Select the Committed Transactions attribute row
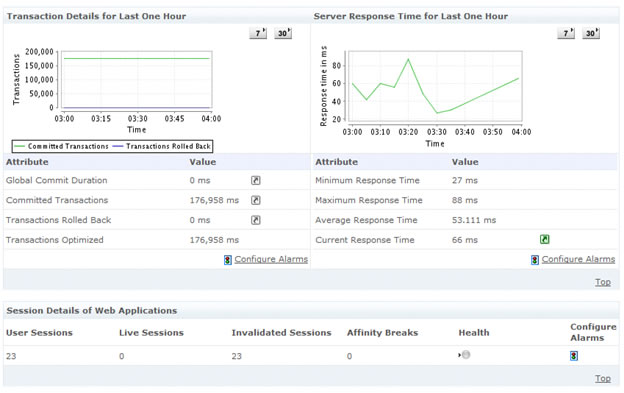The width and height of the screenshot is (624, 393). pos(157,200)
